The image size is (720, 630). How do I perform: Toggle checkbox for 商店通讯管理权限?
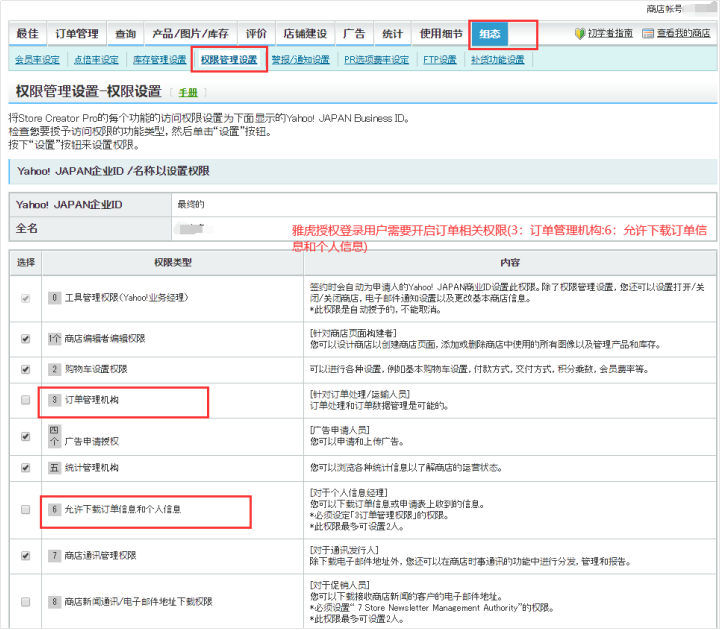coord(26,556)
